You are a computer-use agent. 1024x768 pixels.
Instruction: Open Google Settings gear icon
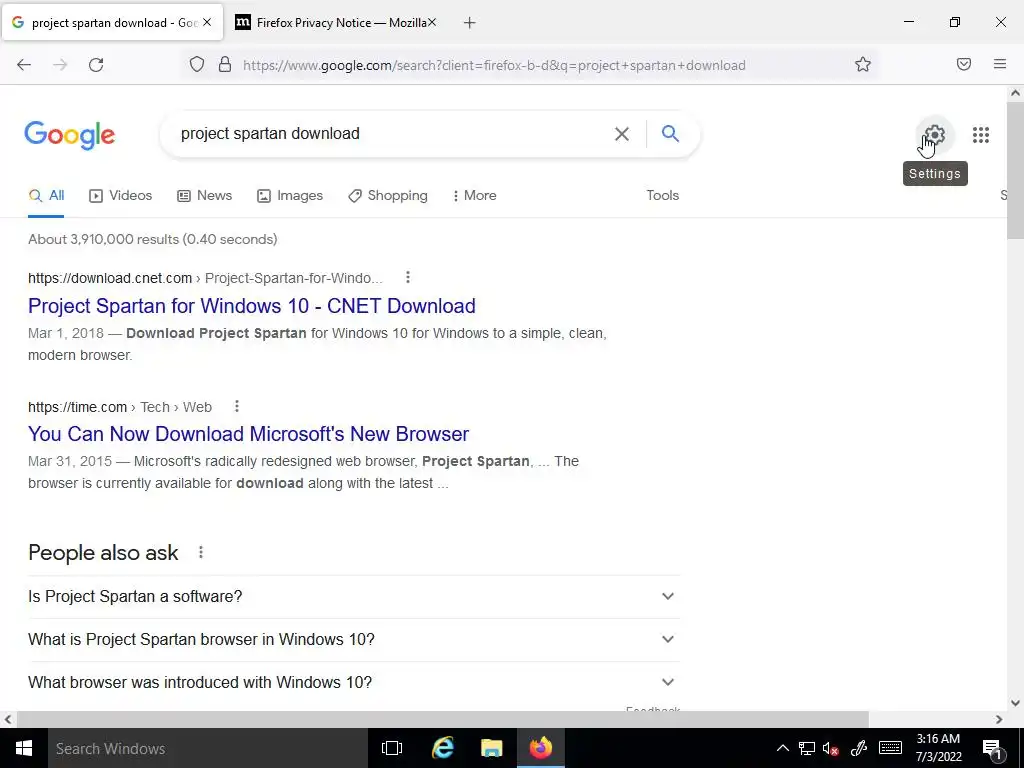935,135
